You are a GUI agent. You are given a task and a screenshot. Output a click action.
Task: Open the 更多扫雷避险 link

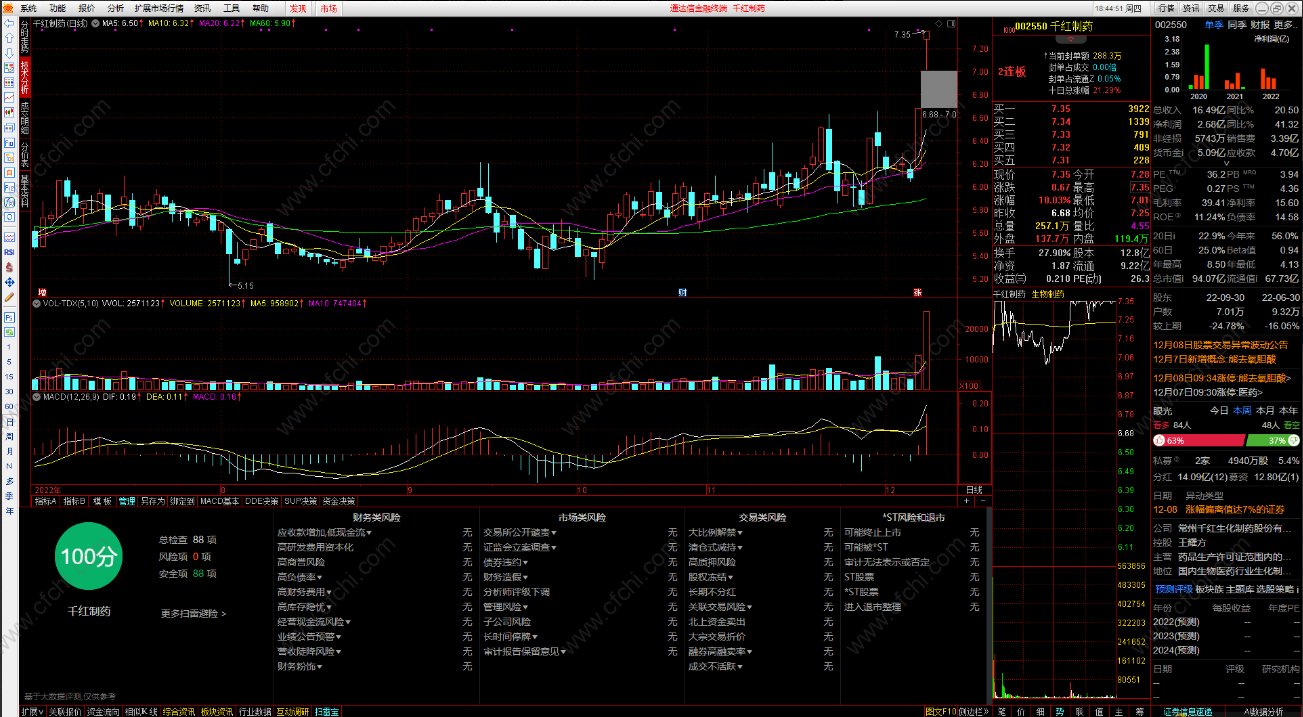pyautogui.click(x=193, y=613)
